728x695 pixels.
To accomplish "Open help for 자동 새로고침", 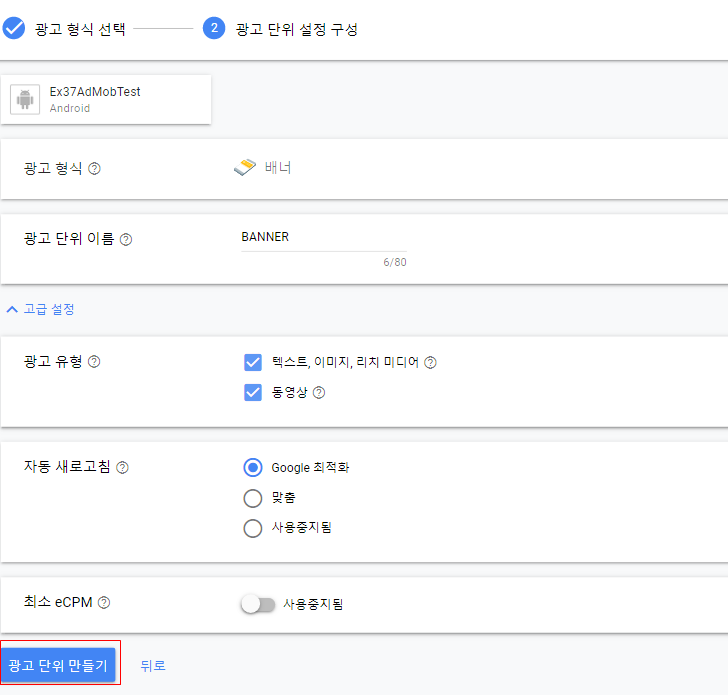I will pos(122,467).
